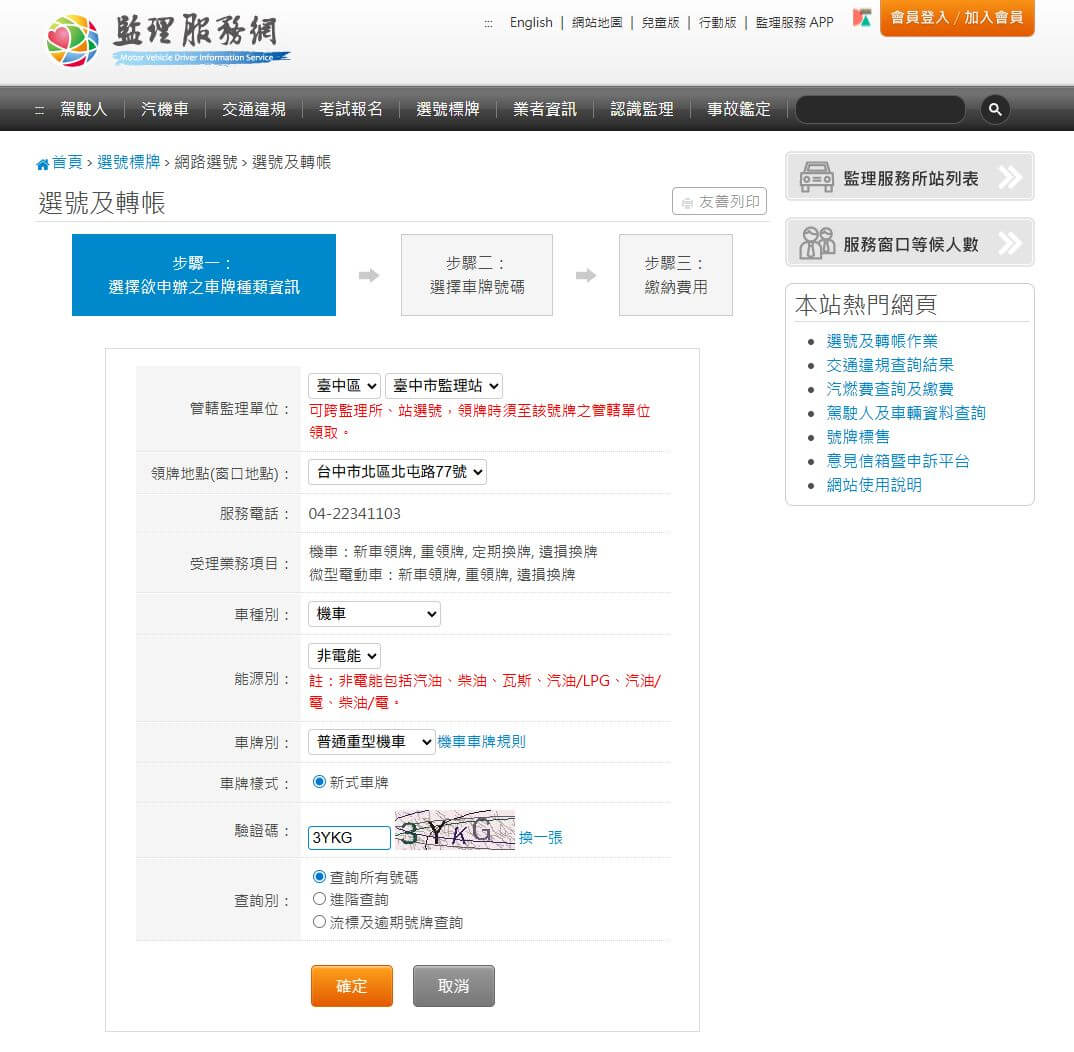Expand the 車種別 機車 dropdown
Image resolution: width=1074 pixels, height=1052 pixels.
[x=374, y=614]
